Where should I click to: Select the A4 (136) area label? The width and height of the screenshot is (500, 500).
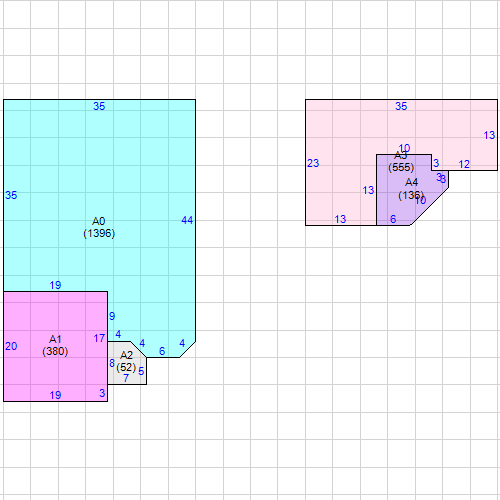point(411,189)
